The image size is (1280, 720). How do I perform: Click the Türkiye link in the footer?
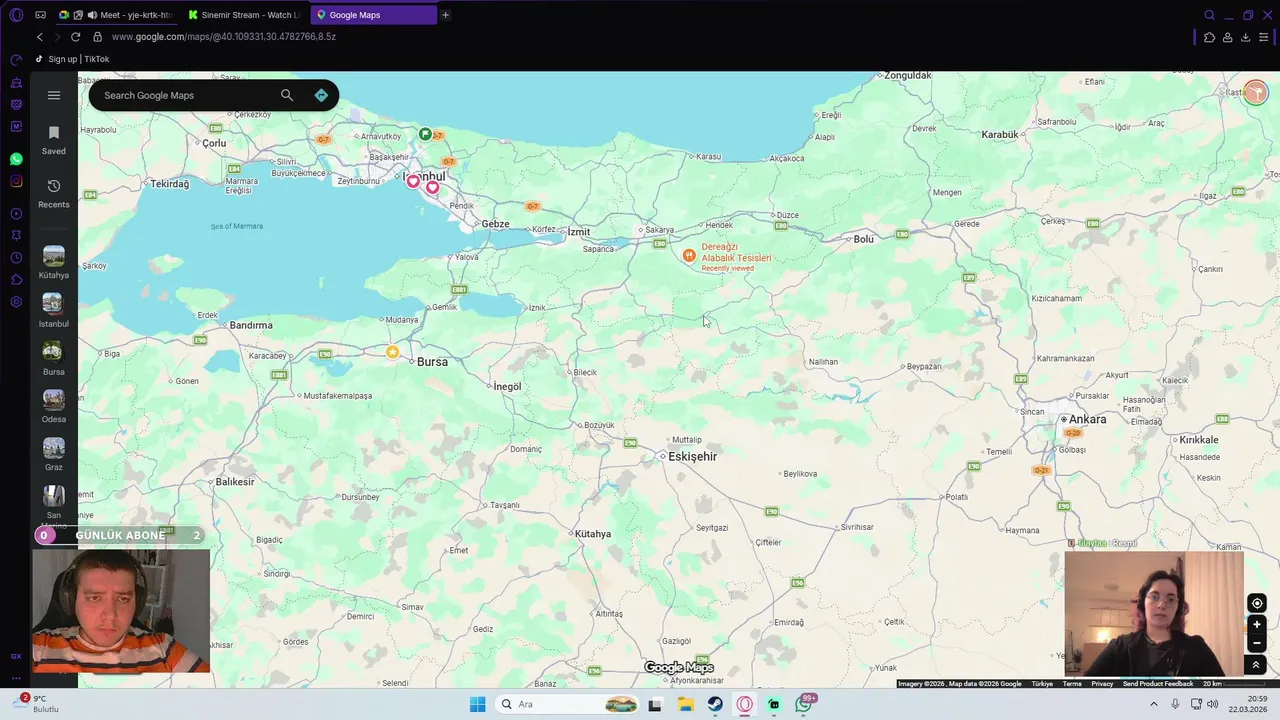coord(1042,684)
